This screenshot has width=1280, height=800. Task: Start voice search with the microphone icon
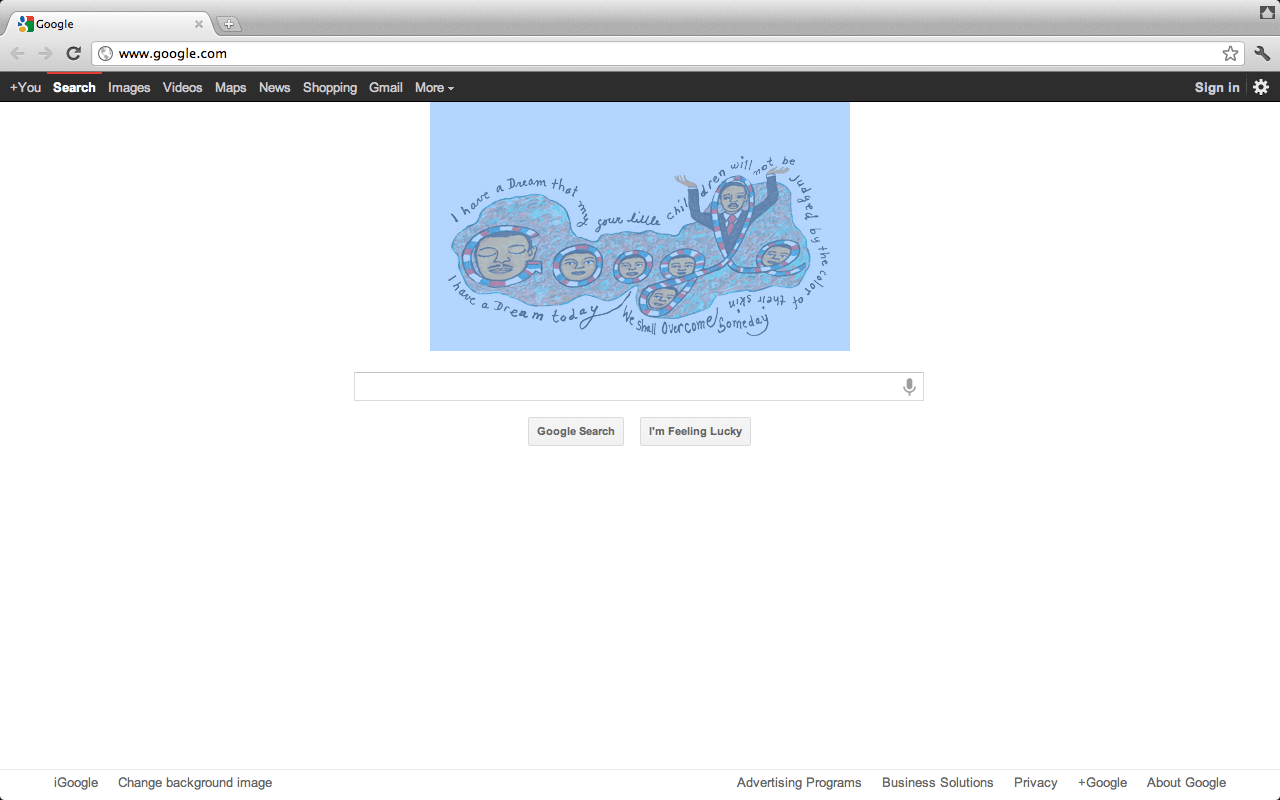[x=909, y=387]
